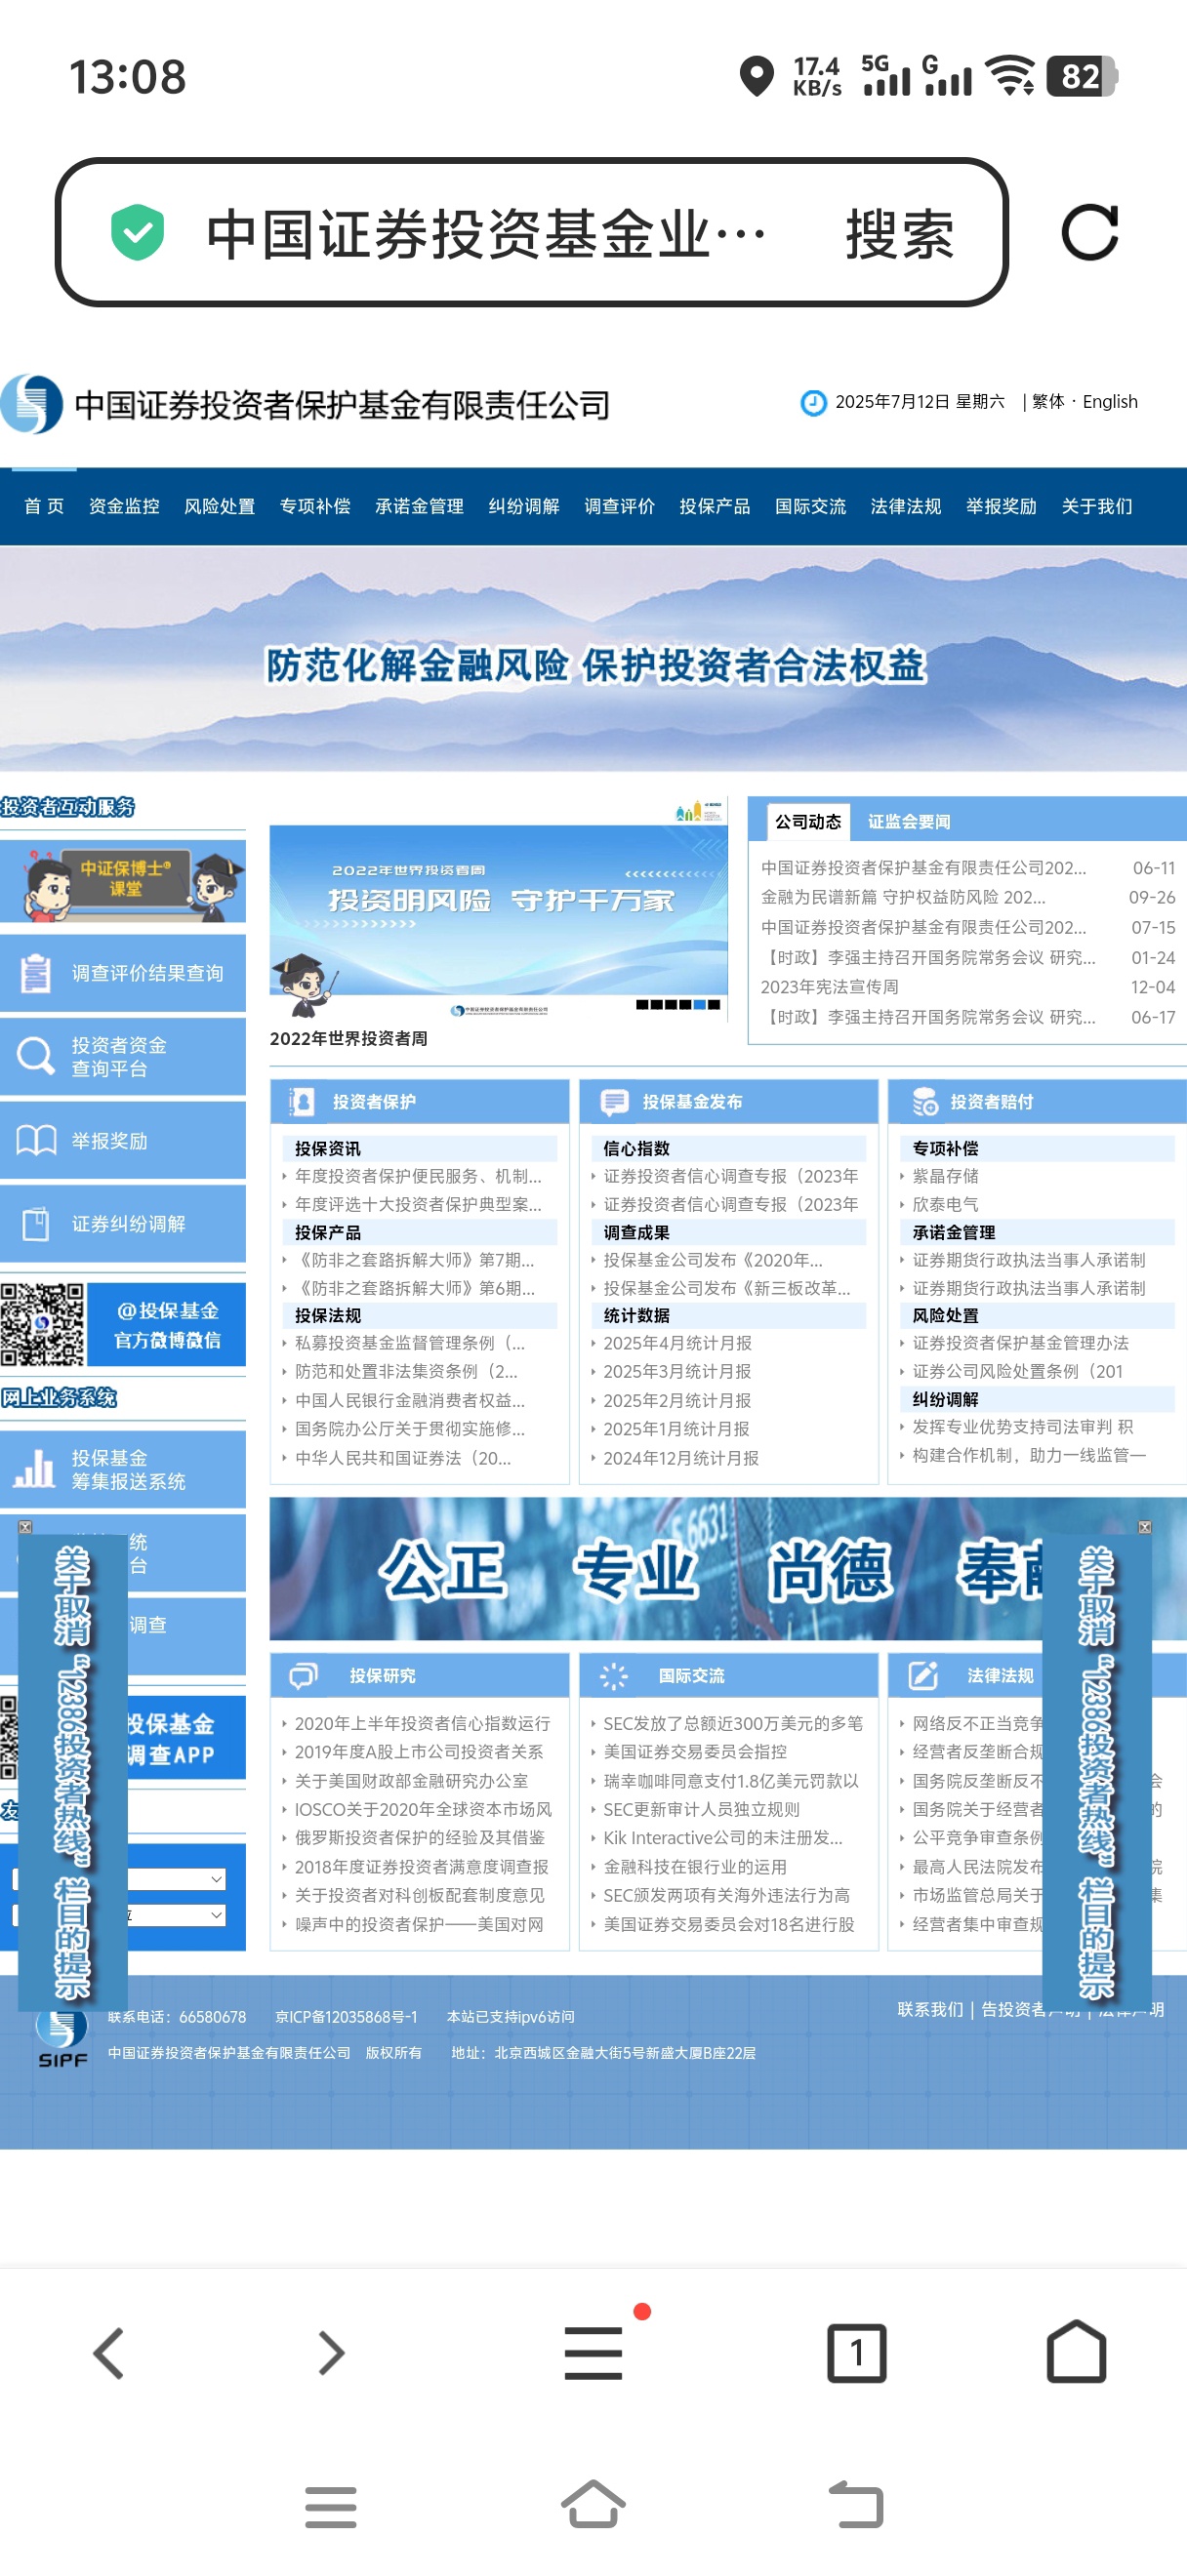Switch to the 证监会要闻 tab
This screenshot has height=2576, width=1187.
tap(909, 822)
